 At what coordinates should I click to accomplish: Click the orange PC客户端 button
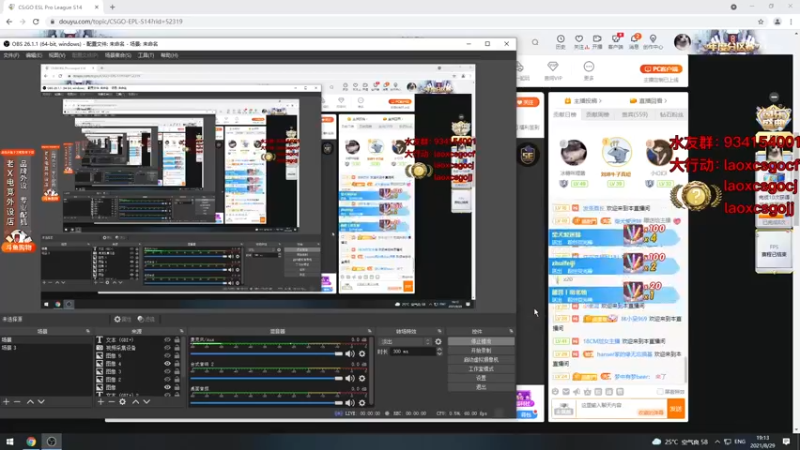coord(661,69)
